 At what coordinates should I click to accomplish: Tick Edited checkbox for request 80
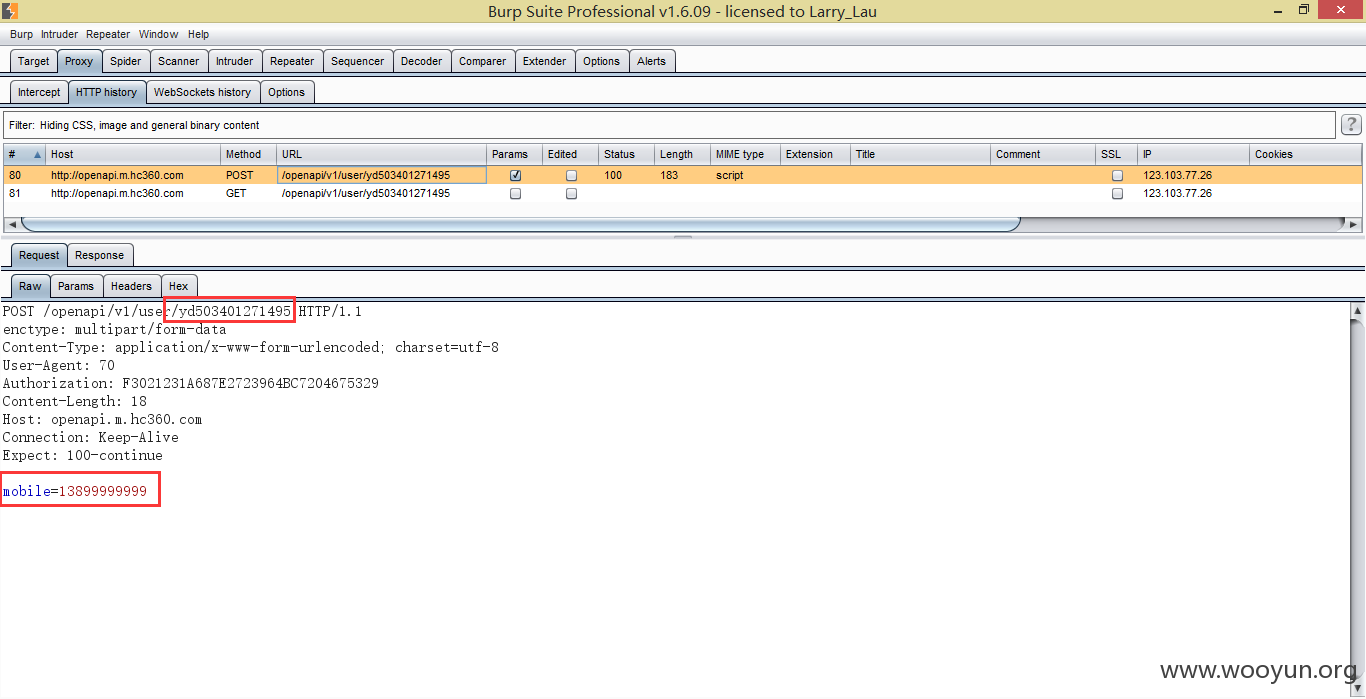point(571,175)
